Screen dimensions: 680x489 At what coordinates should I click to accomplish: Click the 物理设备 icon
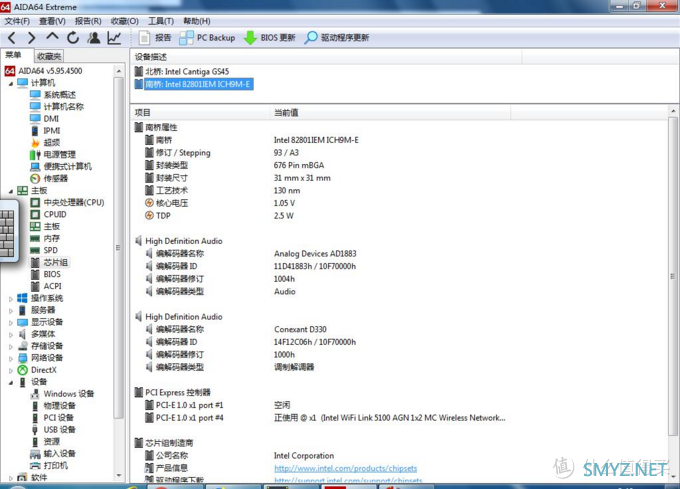point(35,406)
